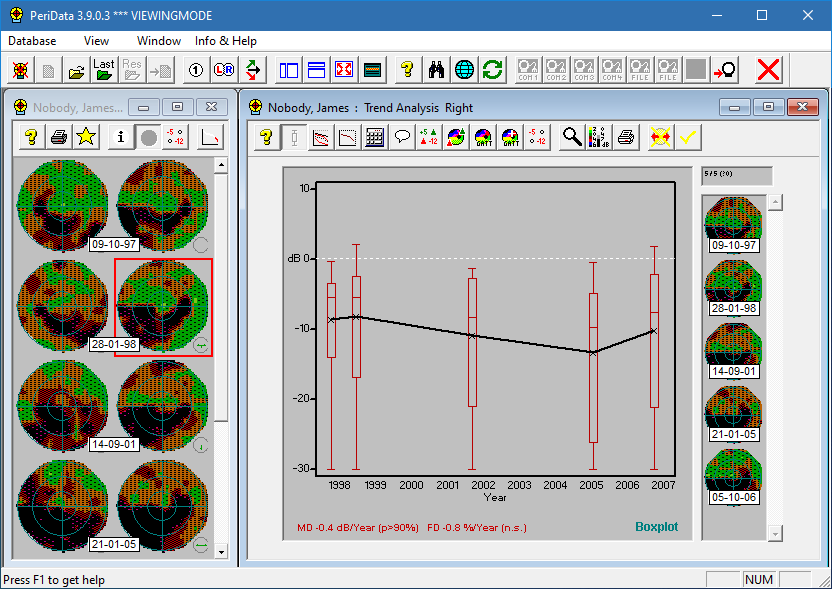This screenshot has width=832, height=589.
Task: Open the Info & Help menu
Action: 226,41
